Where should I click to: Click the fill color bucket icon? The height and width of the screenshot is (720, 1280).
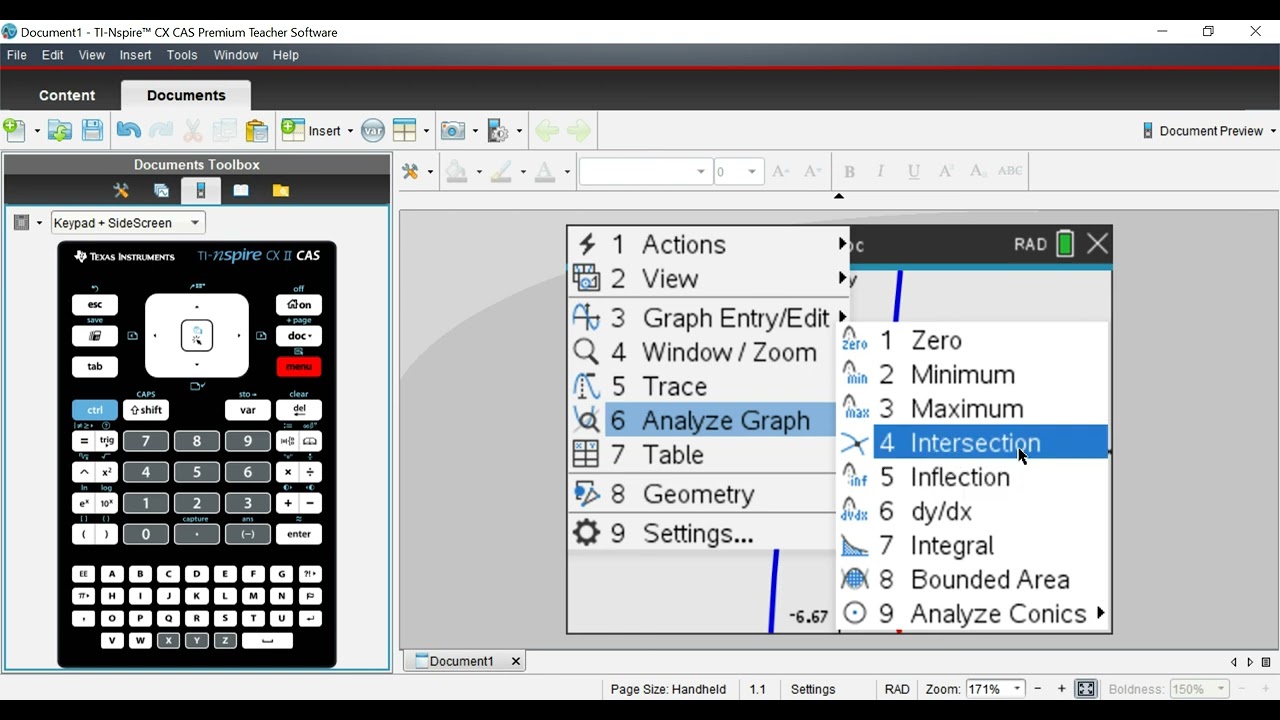click(457, 171)
